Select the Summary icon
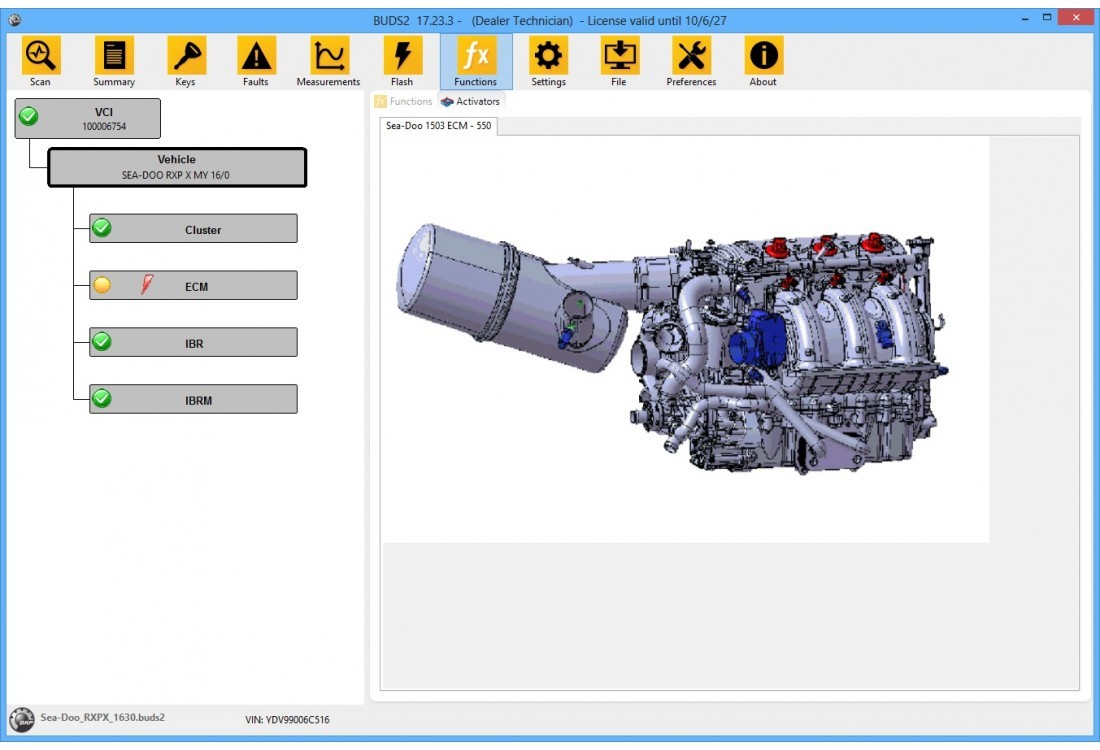 (112, 58)
